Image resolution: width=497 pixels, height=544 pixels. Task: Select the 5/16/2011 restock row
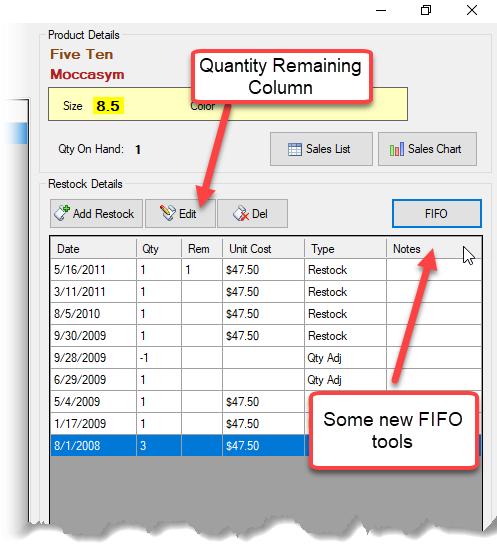266,270
